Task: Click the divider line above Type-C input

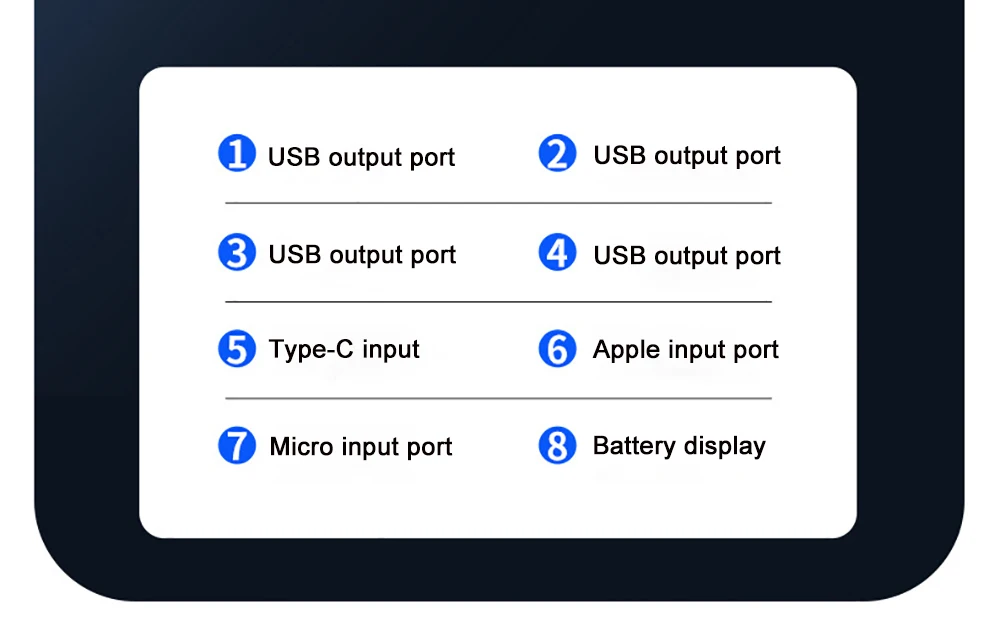Action: [x=498, y=301]
